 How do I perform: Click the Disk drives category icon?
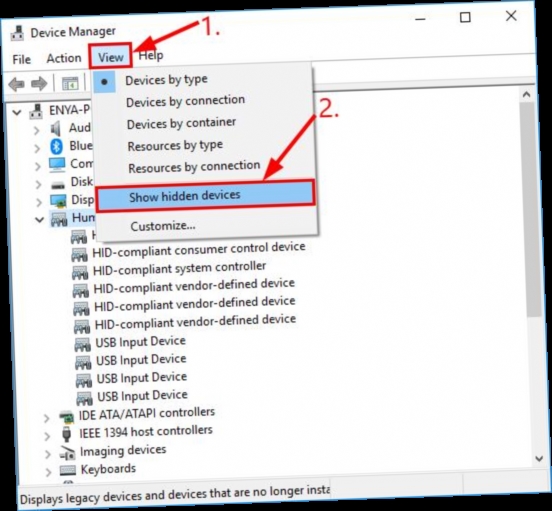click(x=58, y=184)
